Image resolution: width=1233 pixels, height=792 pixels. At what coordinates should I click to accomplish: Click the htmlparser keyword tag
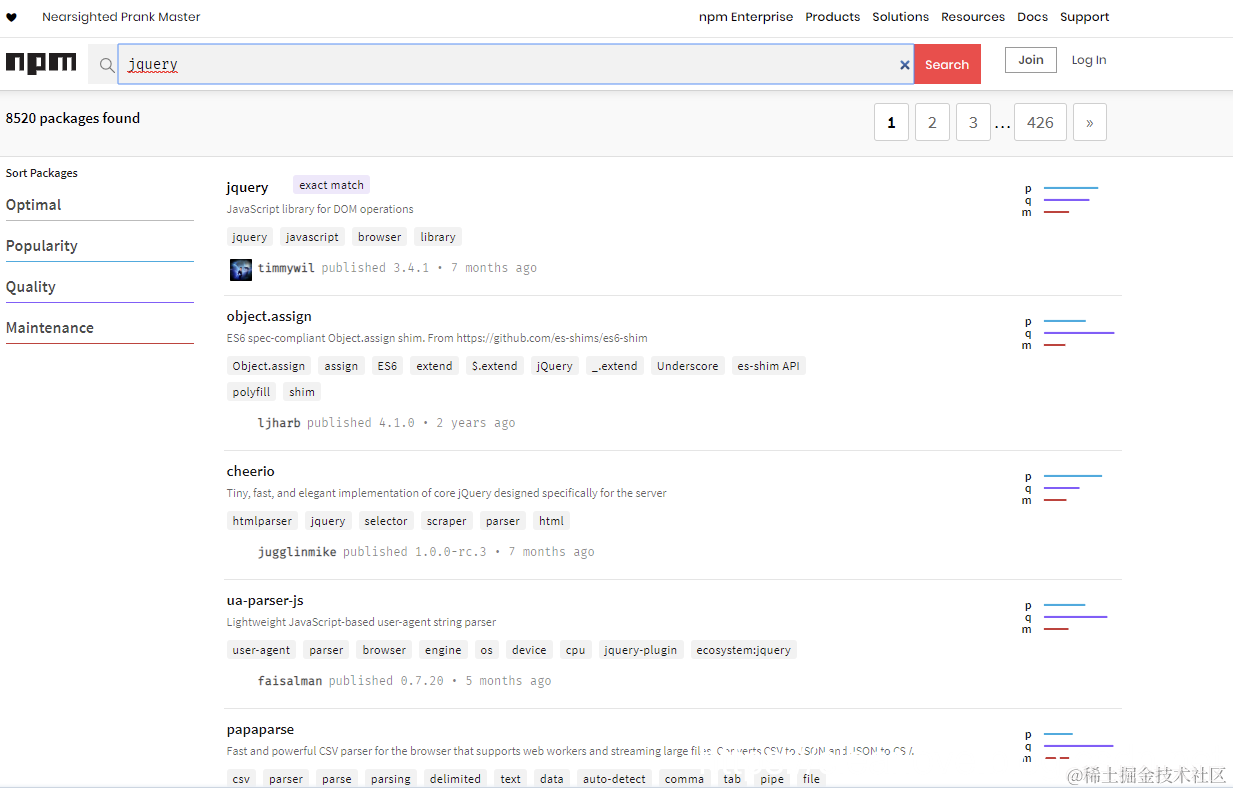click(263, 521)
